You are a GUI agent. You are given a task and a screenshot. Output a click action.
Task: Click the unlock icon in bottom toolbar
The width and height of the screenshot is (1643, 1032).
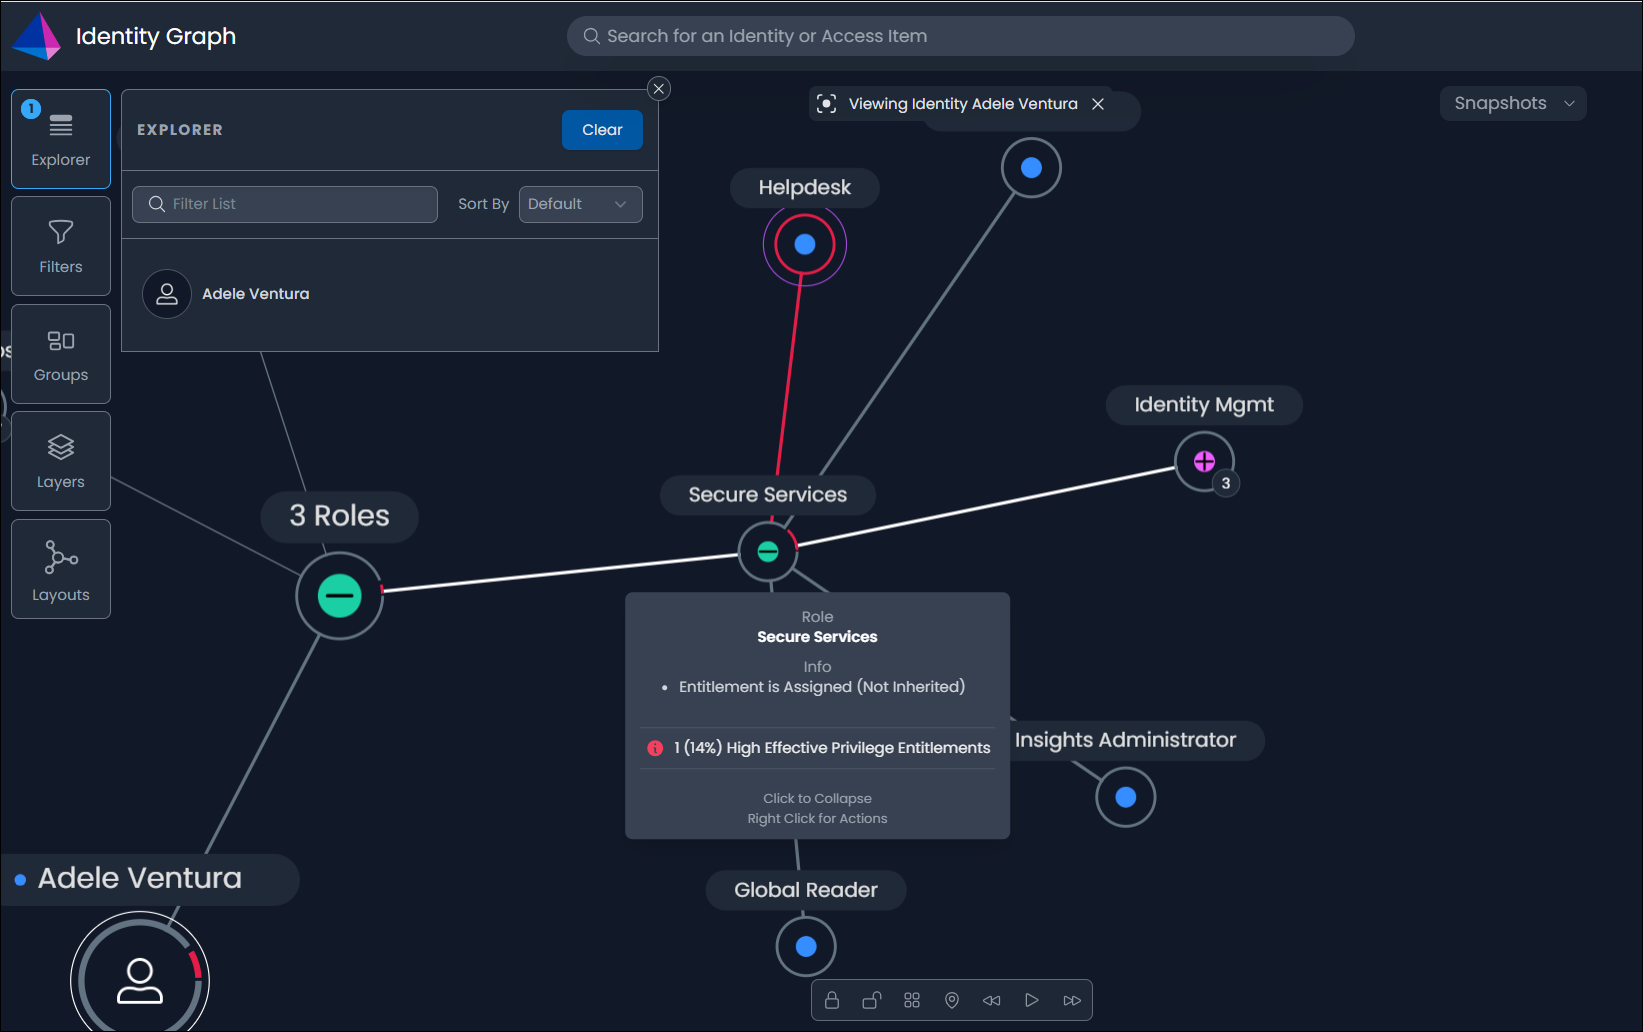coord(872,1000)
